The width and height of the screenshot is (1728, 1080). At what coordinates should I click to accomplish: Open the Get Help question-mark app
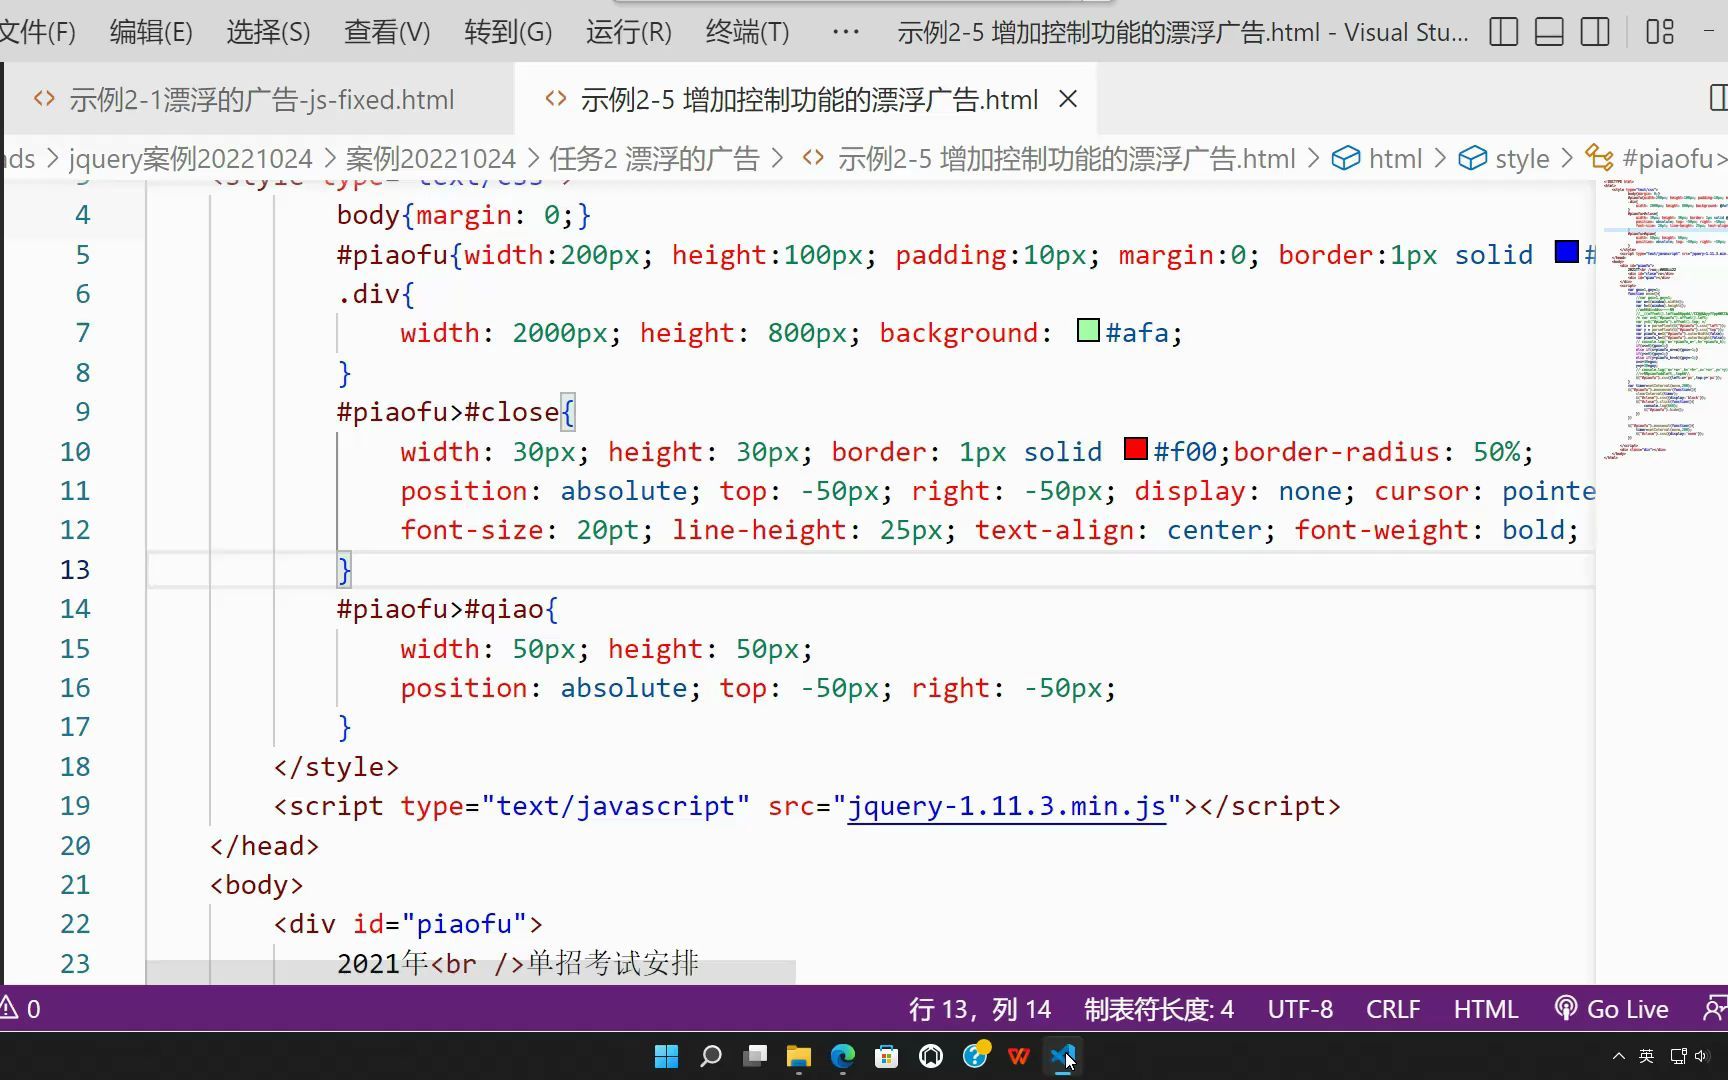(x=975, y=1055)
